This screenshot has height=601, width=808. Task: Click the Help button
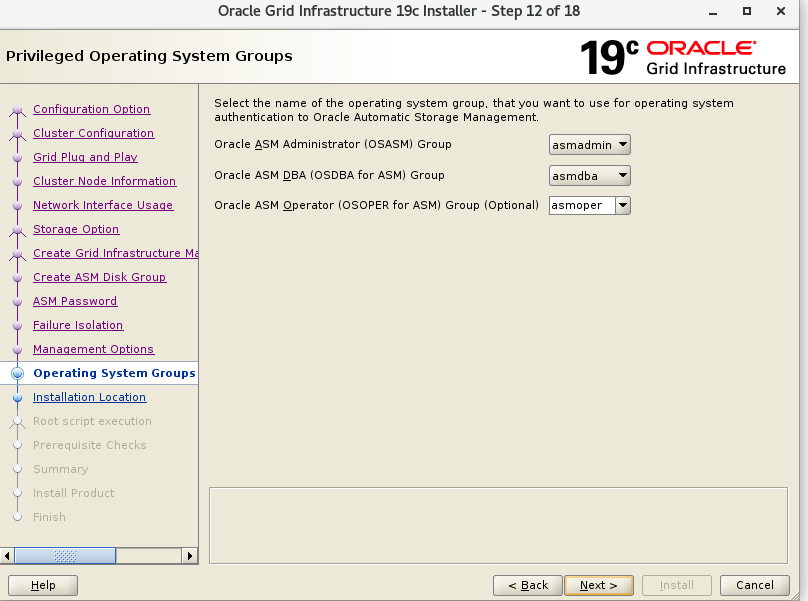43,585
